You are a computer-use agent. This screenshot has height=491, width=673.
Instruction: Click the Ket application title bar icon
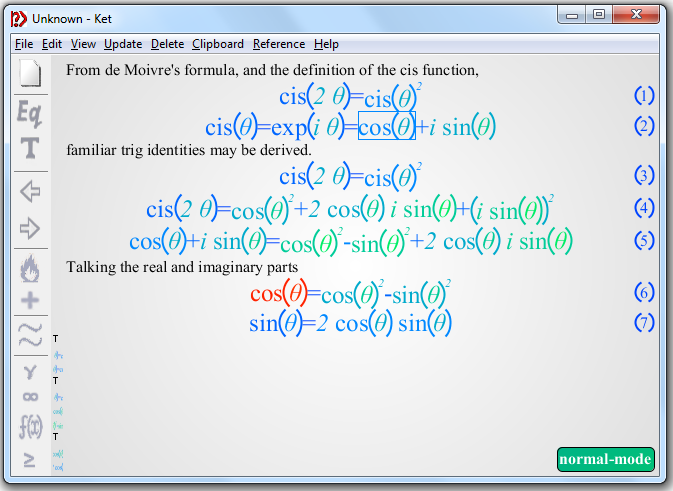18,19
